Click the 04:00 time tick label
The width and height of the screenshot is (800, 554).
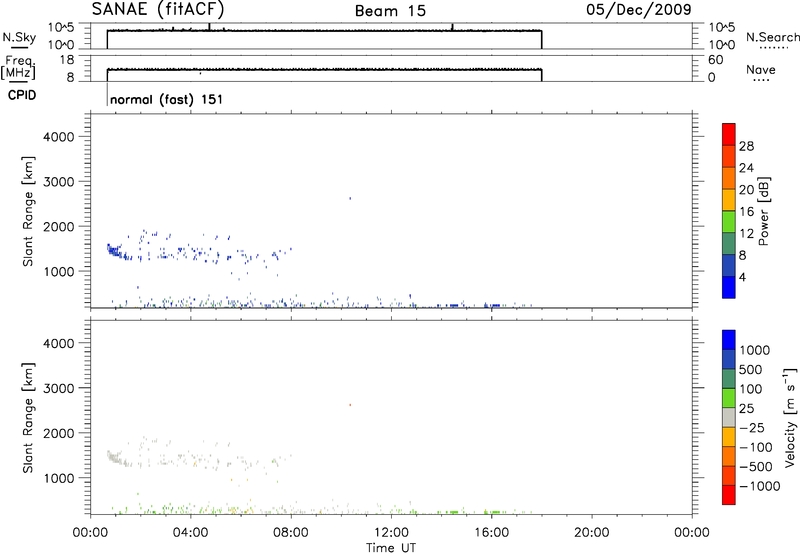(x=190, y=533)
